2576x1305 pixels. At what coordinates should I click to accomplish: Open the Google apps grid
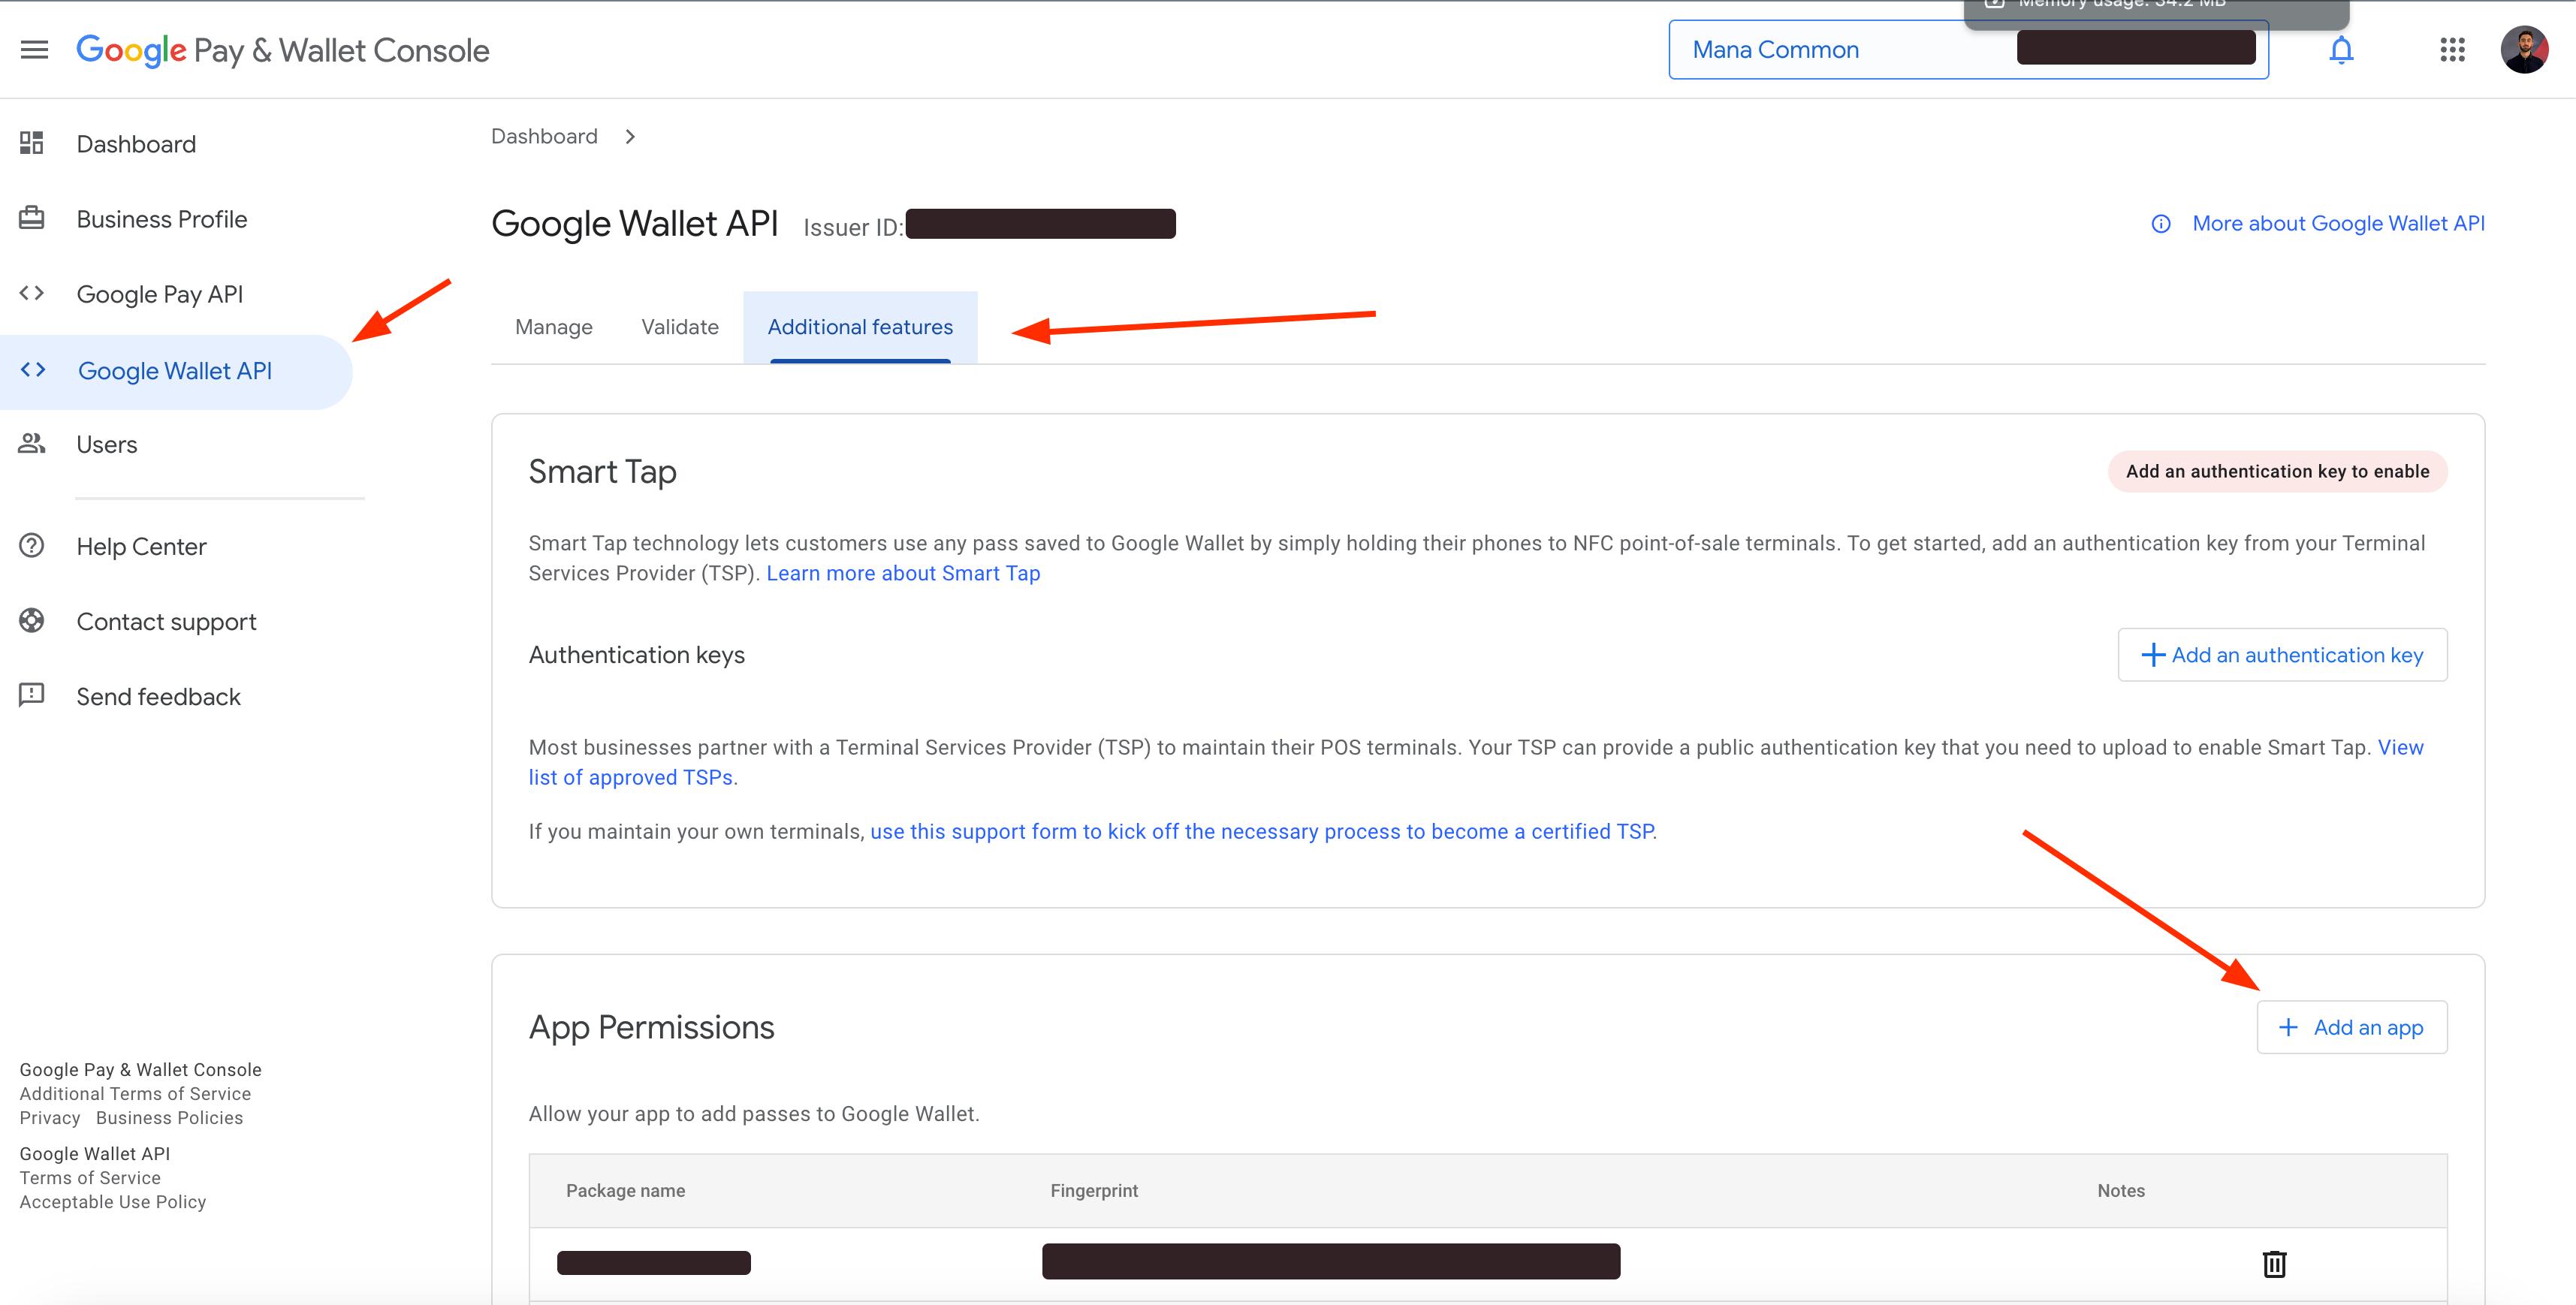tap(2452, 50)
